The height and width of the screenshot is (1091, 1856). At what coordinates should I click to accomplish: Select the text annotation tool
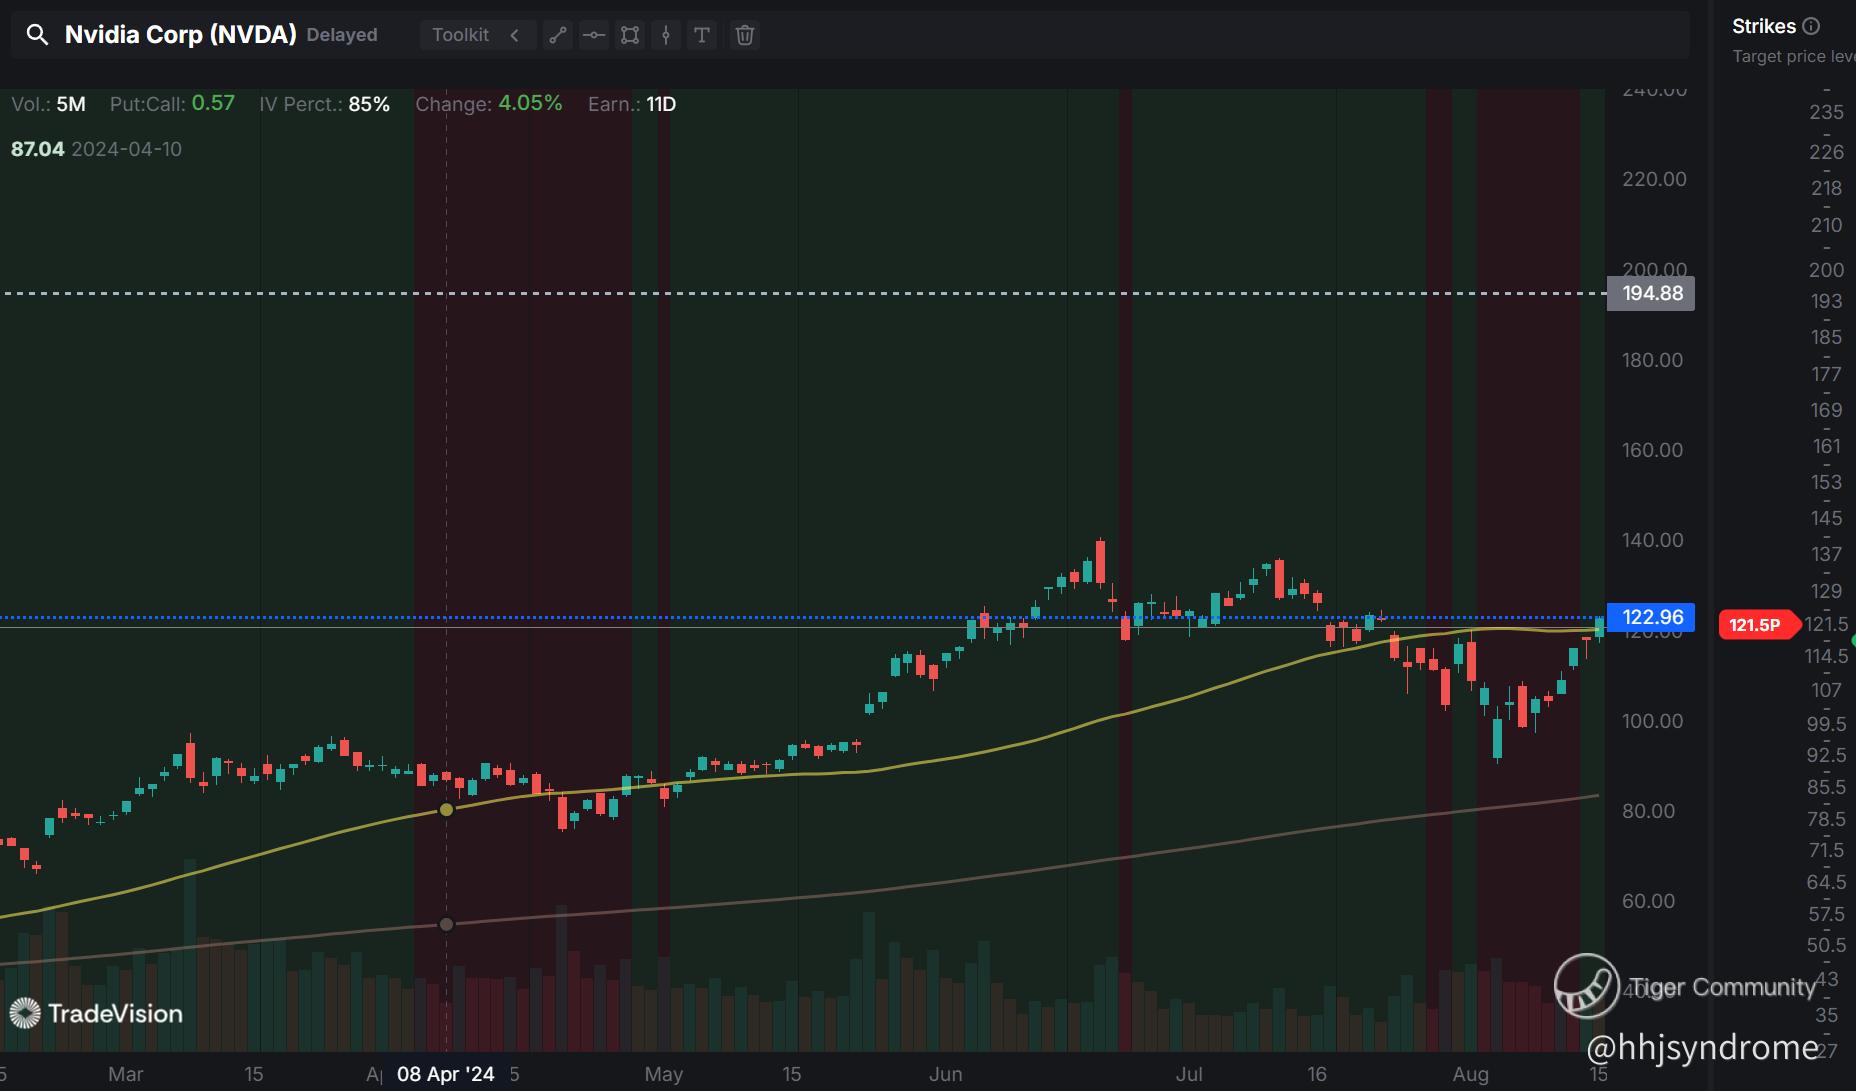(x=702, y=35)
